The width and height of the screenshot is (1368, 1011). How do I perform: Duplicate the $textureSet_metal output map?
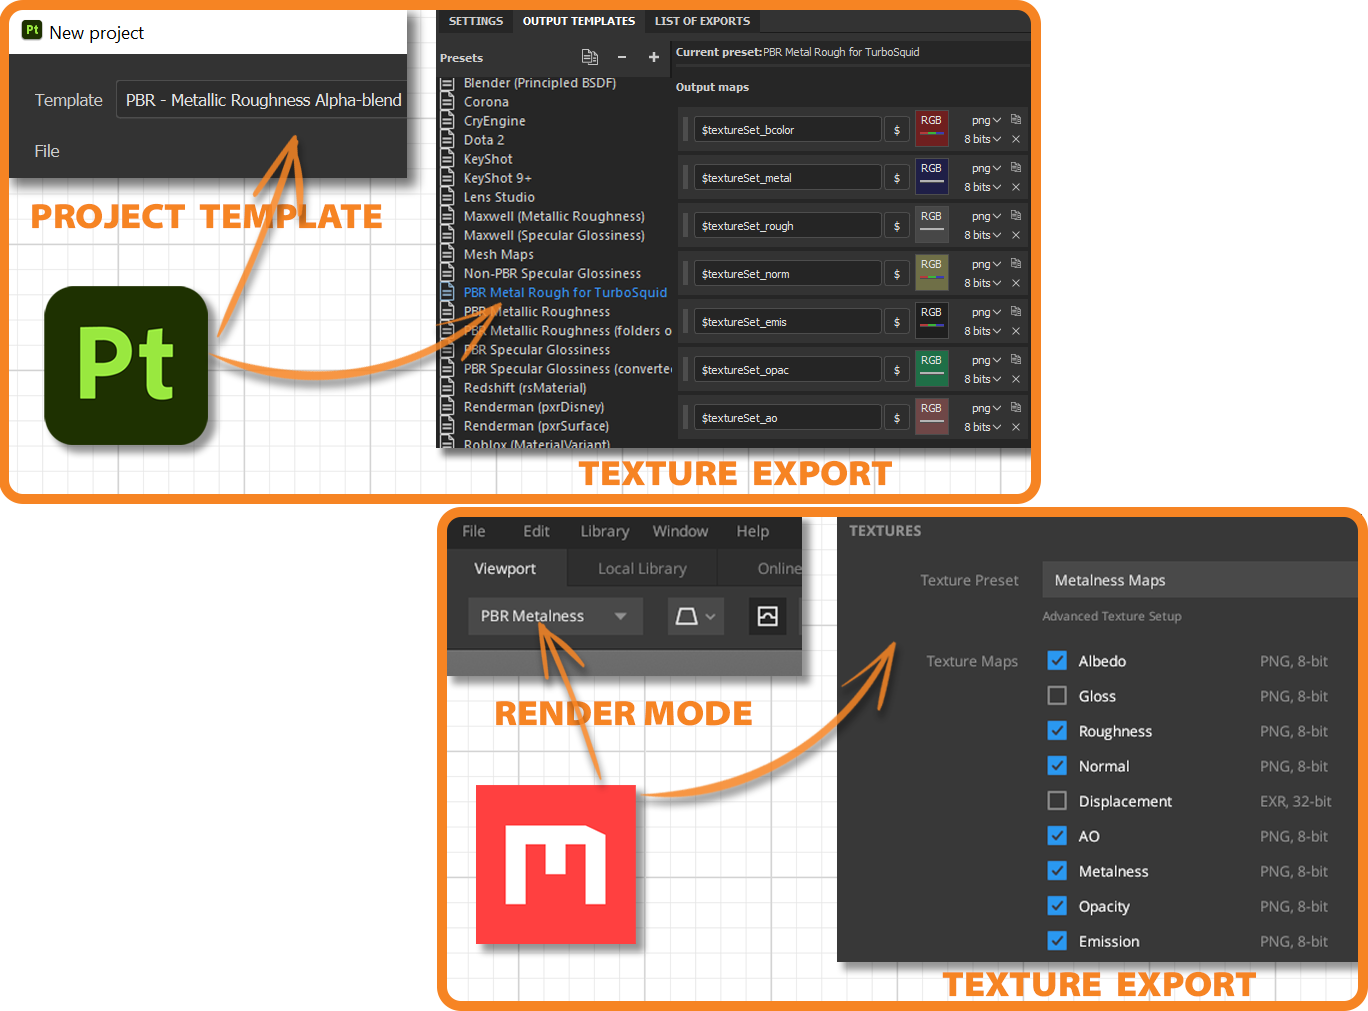click(x=1016, y=167)
